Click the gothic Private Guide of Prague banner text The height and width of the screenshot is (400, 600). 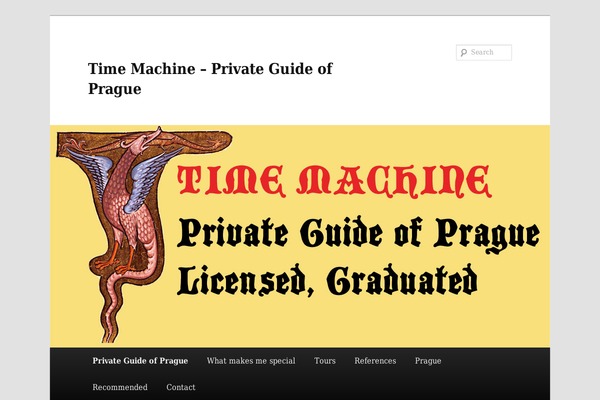point(357,233)
